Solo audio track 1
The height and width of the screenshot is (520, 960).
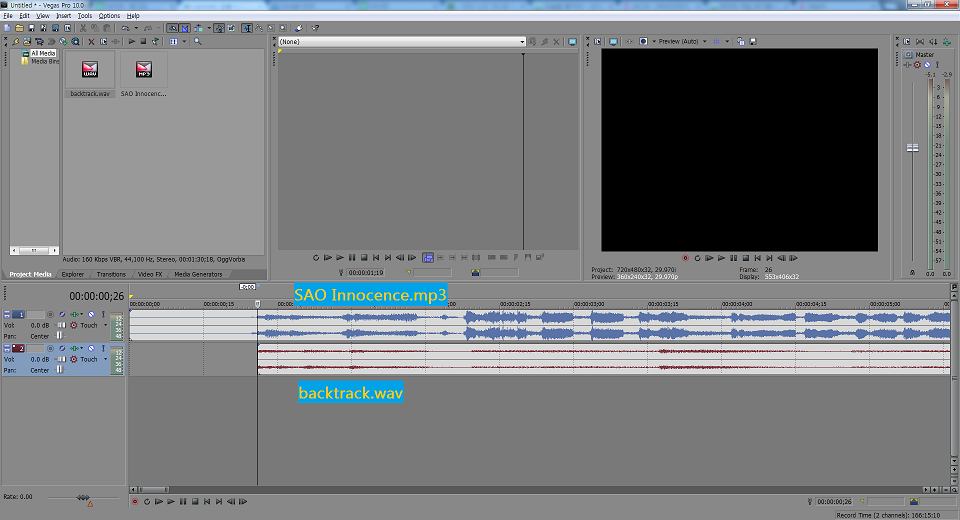(x=103, y=314)
